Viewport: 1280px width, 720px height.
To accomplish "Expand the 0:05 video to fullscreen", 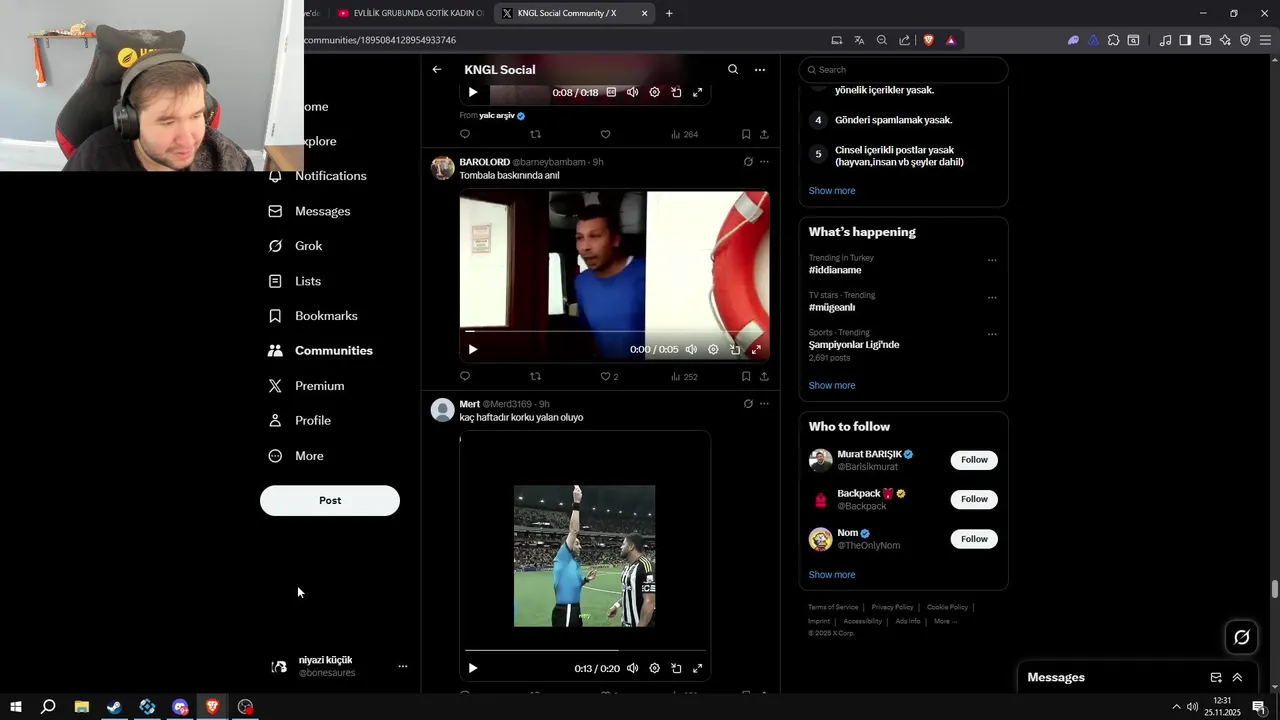I will (x=756, y=349).
